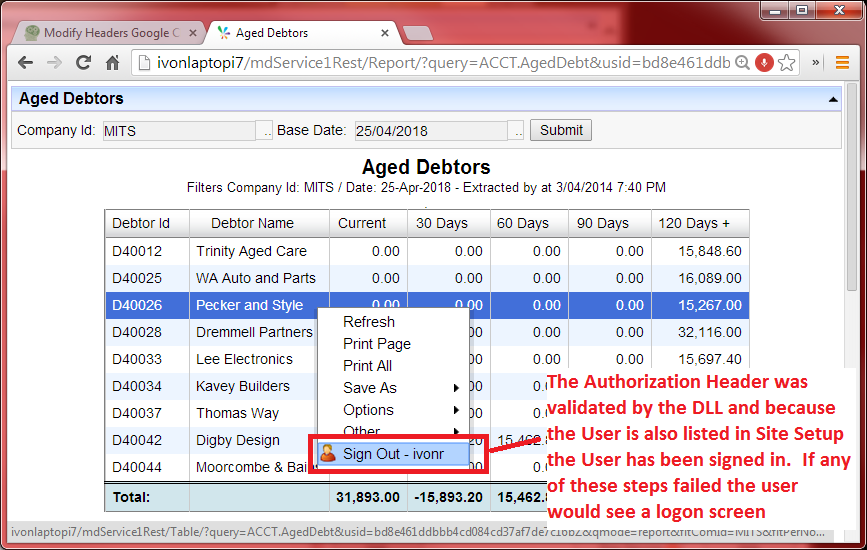Open the browser home page icon

tap(112, 63)
